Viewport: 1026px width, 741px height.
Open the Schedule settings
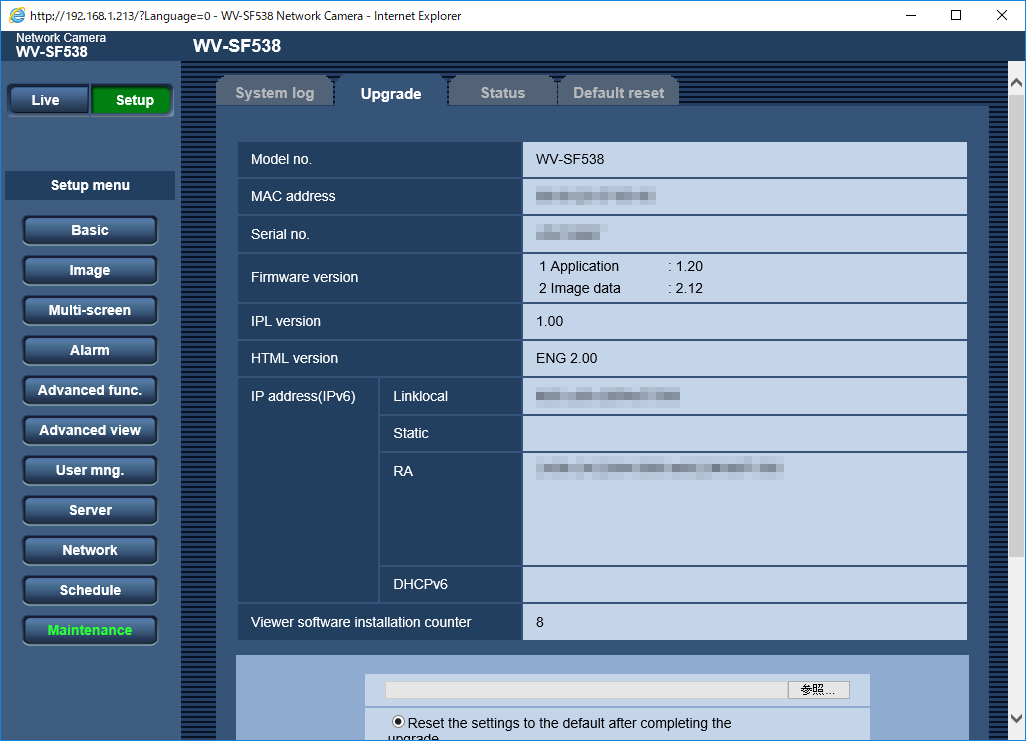tap(90, 590)
